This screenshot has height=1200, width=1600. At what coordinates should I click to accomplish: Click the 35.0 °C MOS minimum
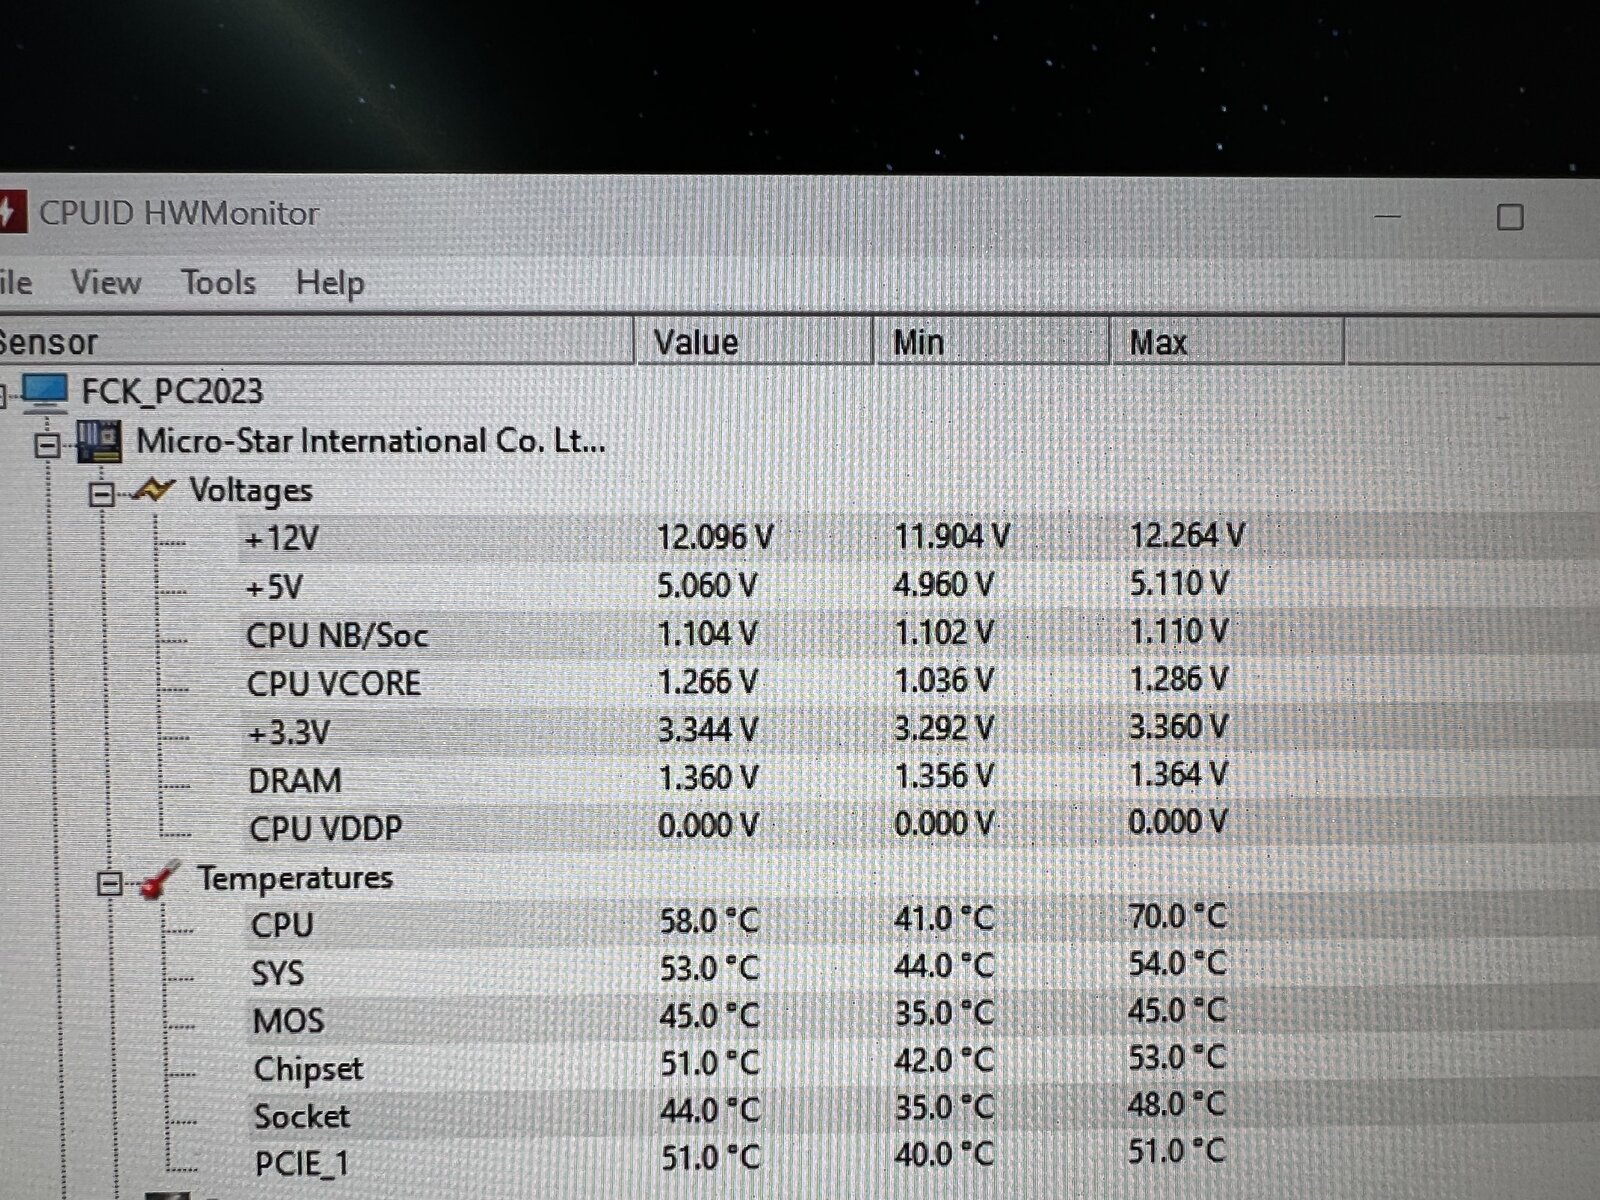[x=945, y=1013]
